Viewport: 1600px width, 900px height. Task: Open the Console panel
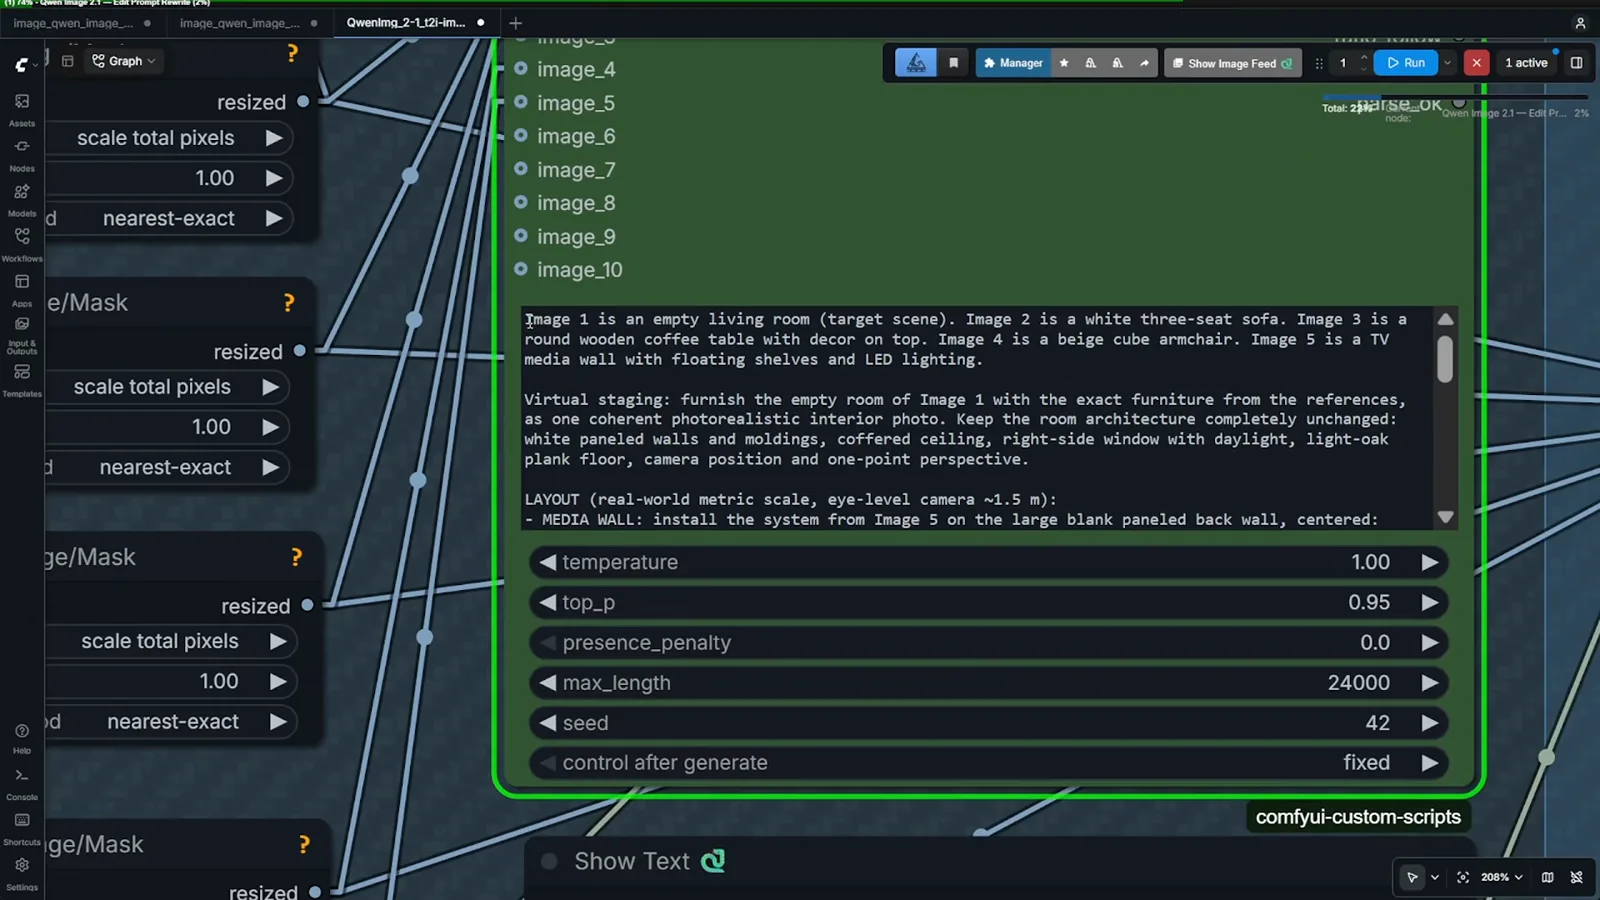coord(22,783)
